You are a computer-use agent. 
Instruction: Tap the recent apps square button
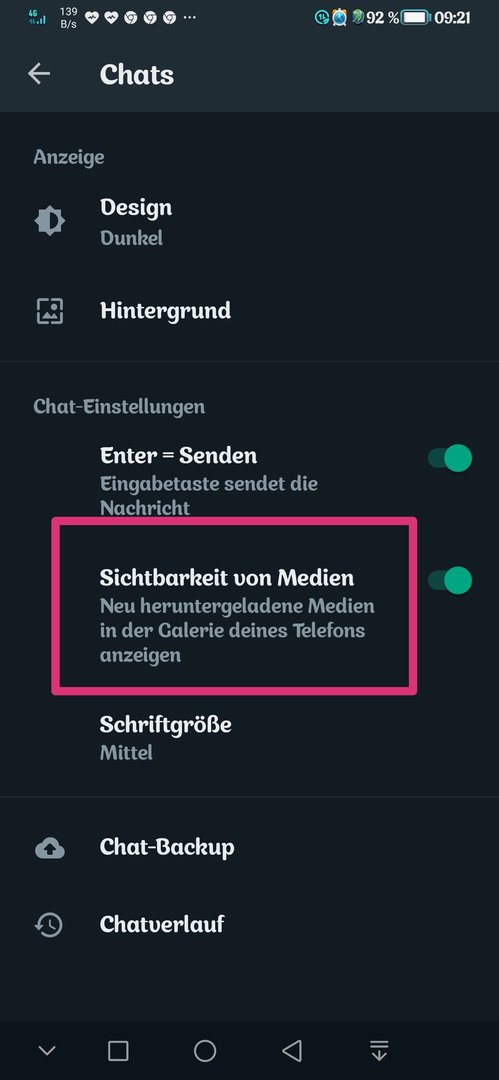(119, 1050)
